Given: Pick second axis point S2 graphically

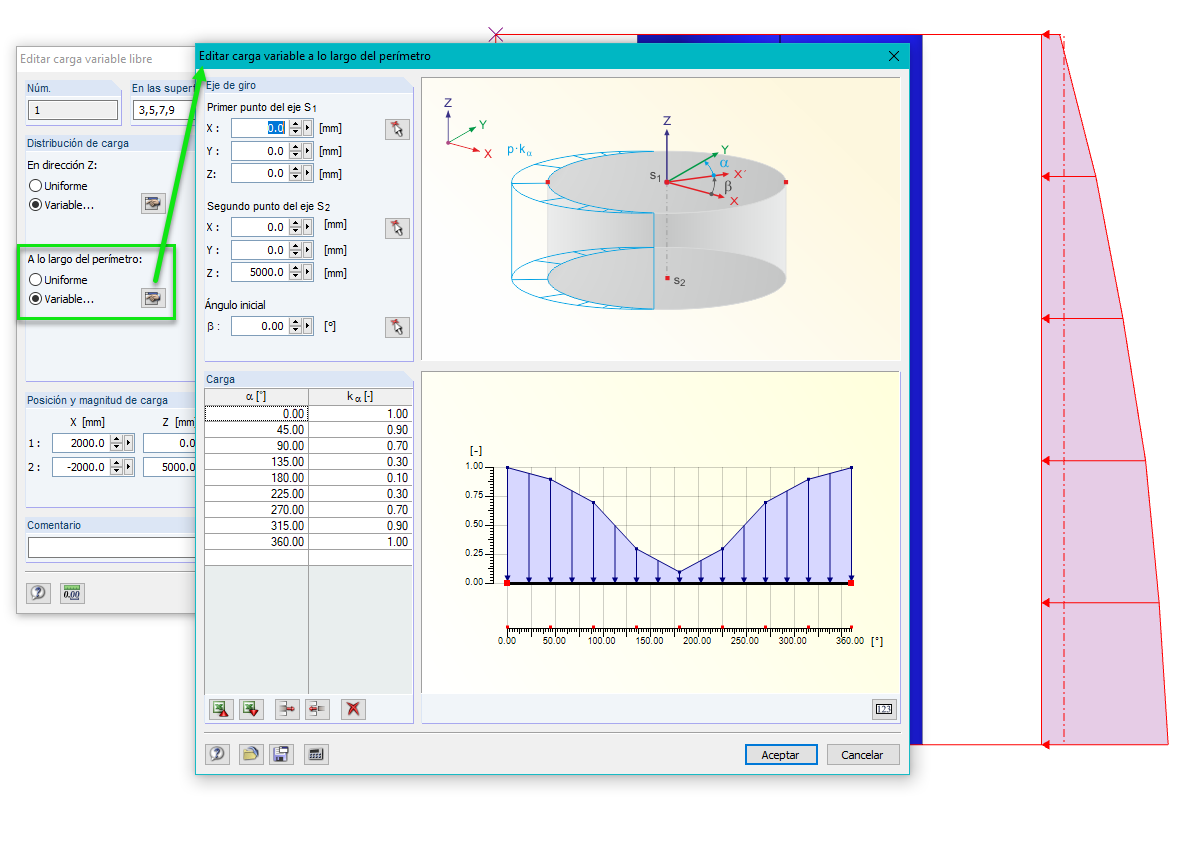Looking at the screenshot, I should coord(397,228).
